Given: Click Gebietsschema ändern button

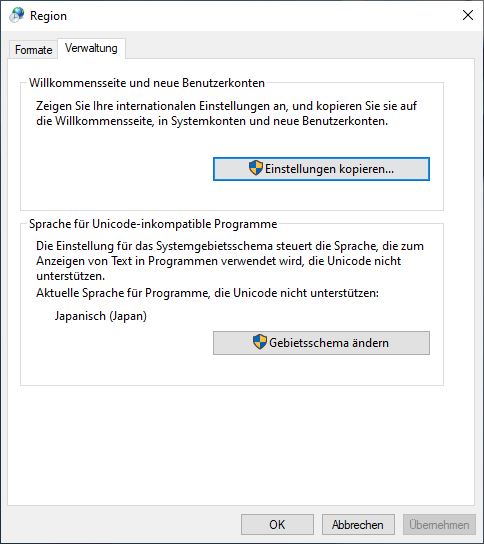Looking at the screenshot, I should (321, 343).
